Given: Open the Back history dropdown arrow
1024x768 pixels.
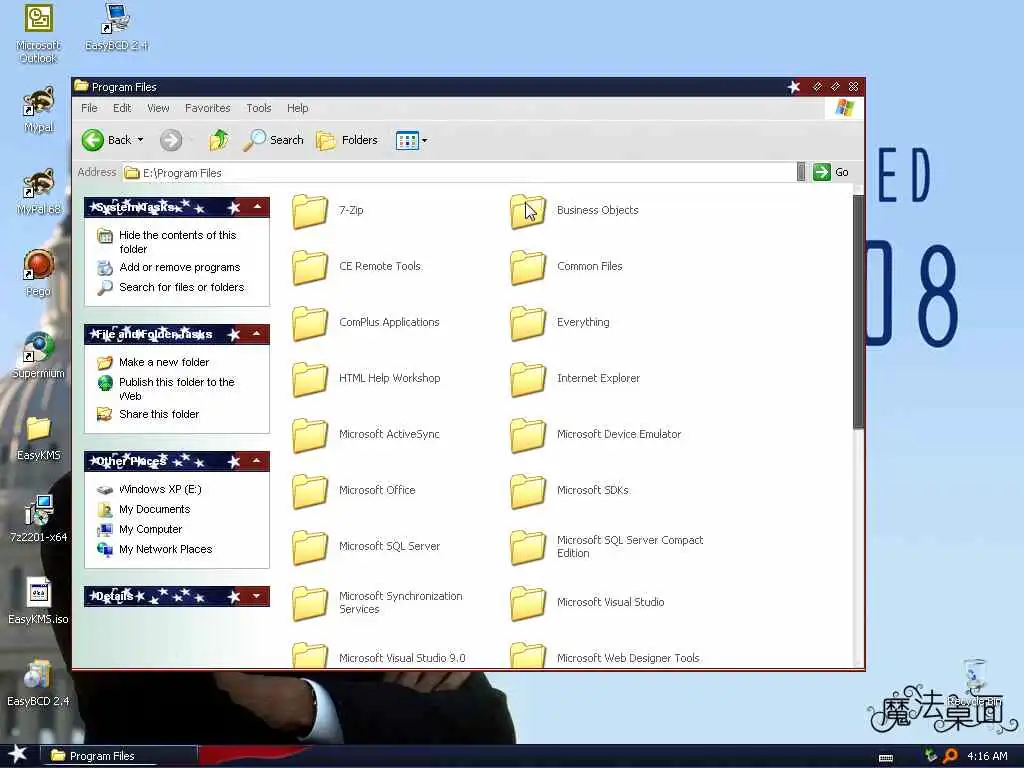Looking at the screenshot, I should [140, 140].
